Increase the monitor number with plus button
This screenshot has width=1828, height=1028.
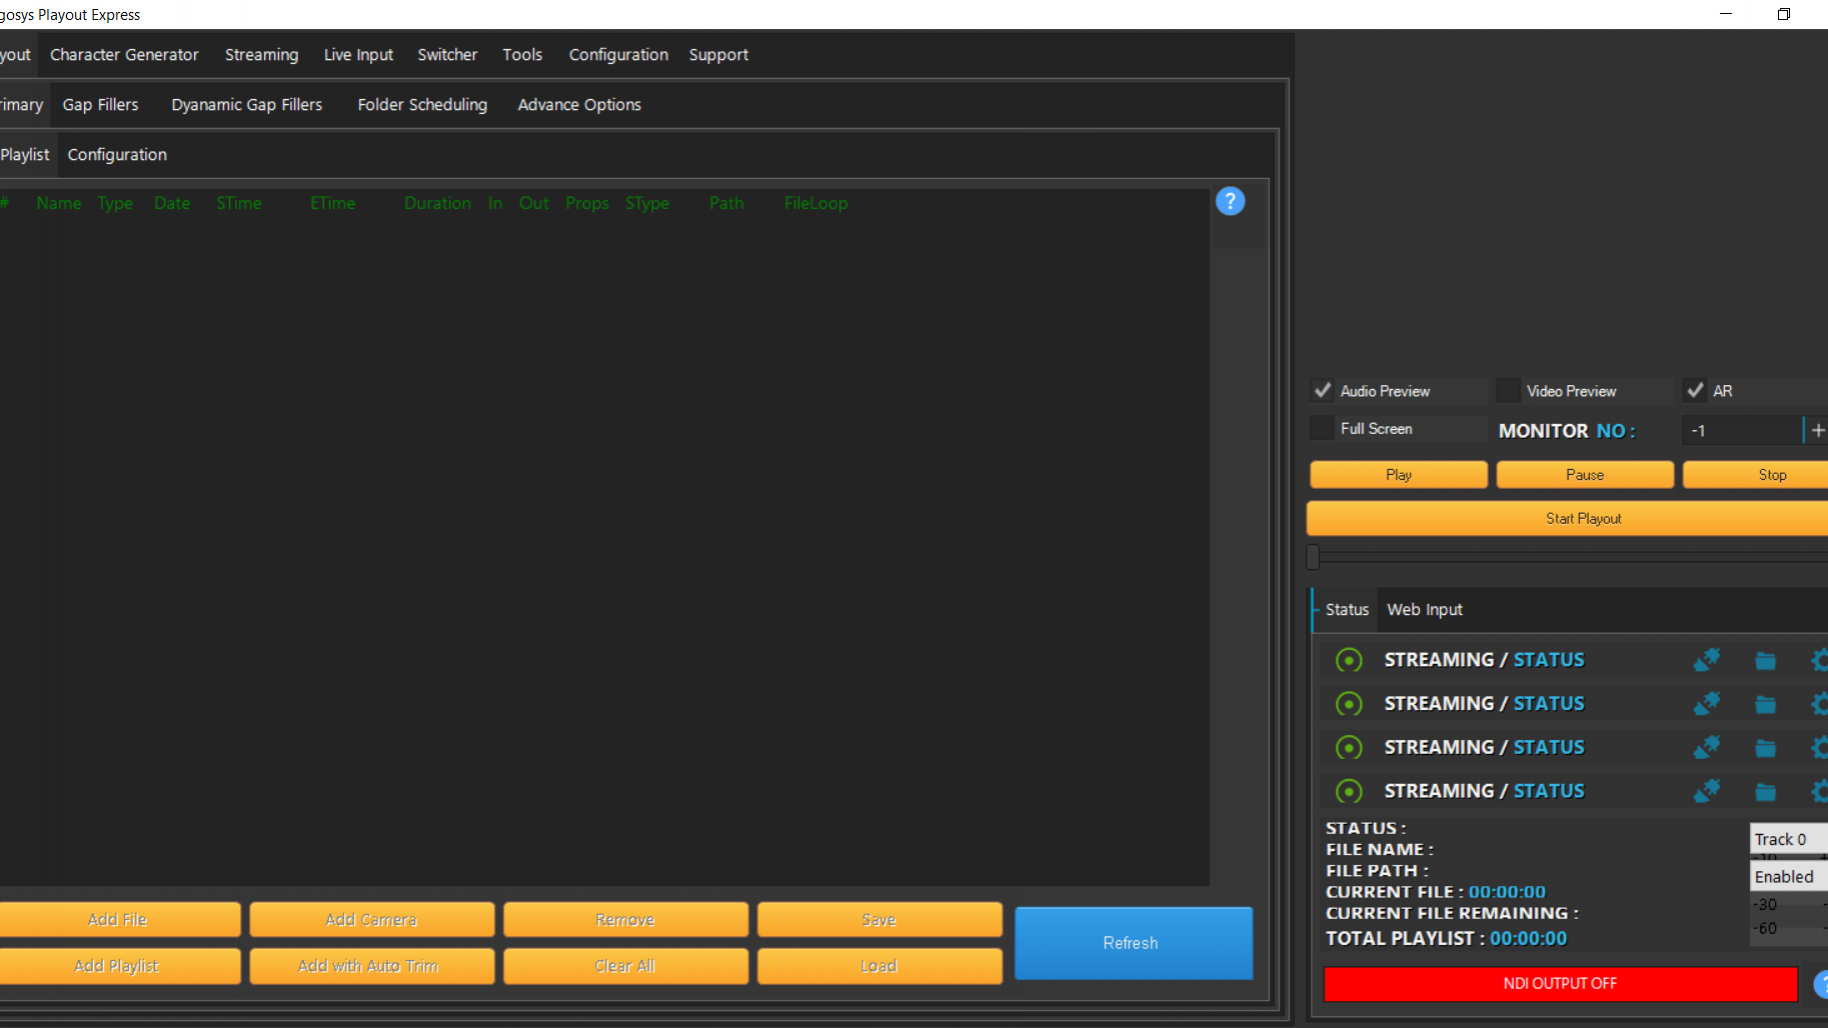point(1817,430)
